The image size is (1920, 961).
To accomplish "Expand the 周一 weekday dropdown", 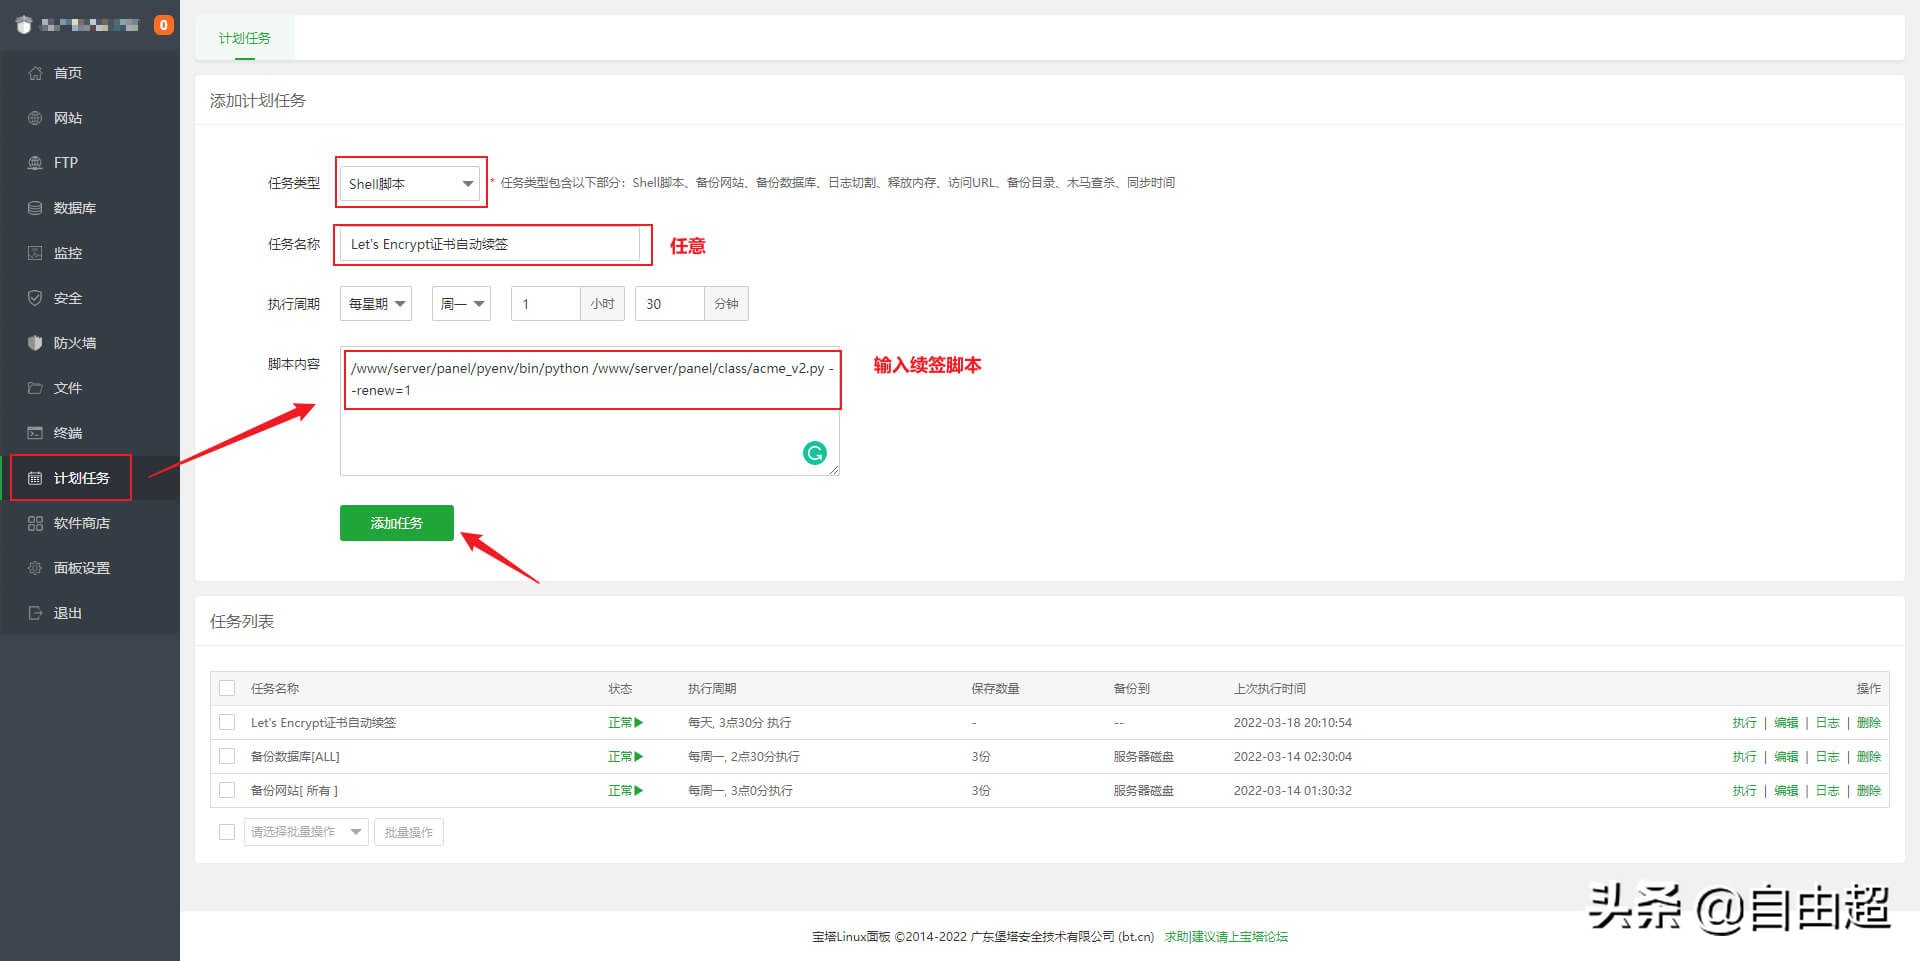I will pyautogui.click(x=460, y=303).
